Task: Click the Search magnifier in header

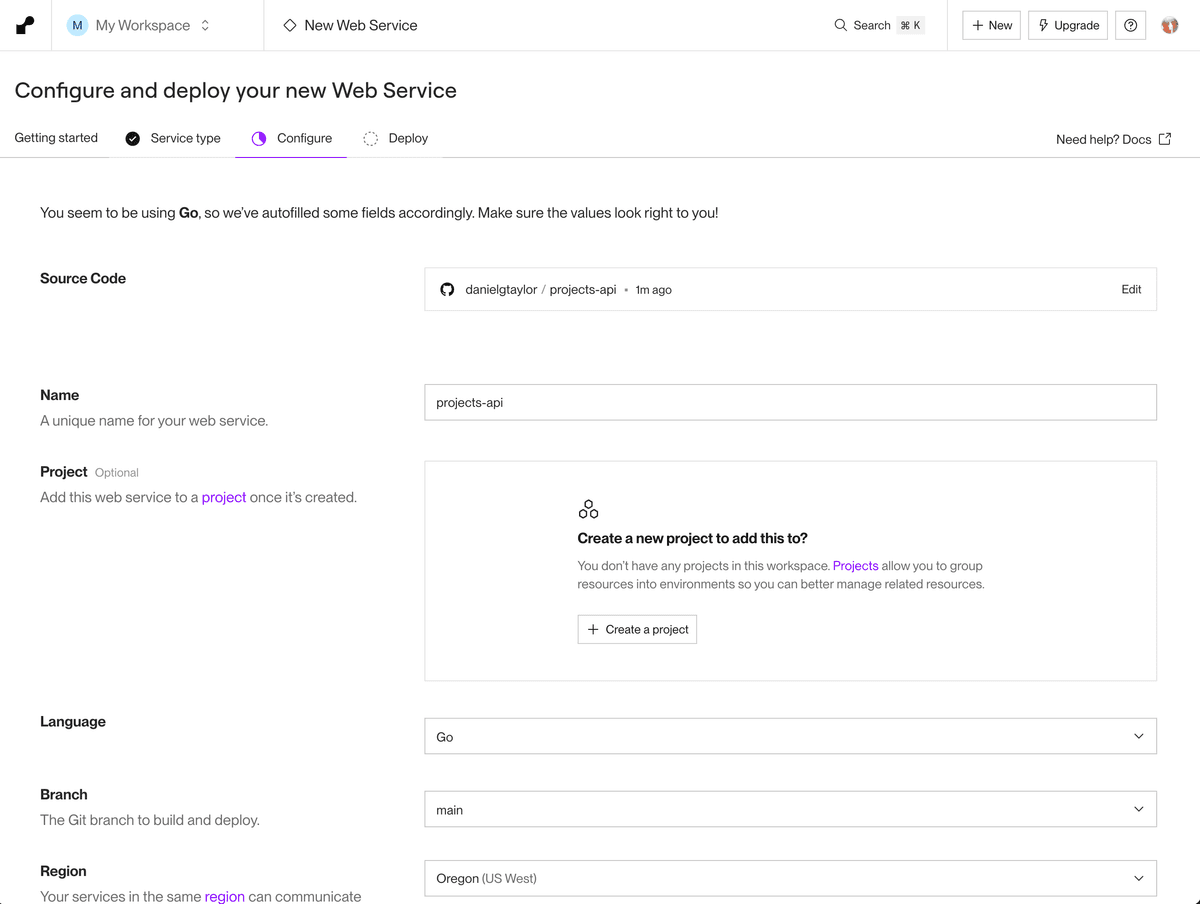Action: click(840, 25)
